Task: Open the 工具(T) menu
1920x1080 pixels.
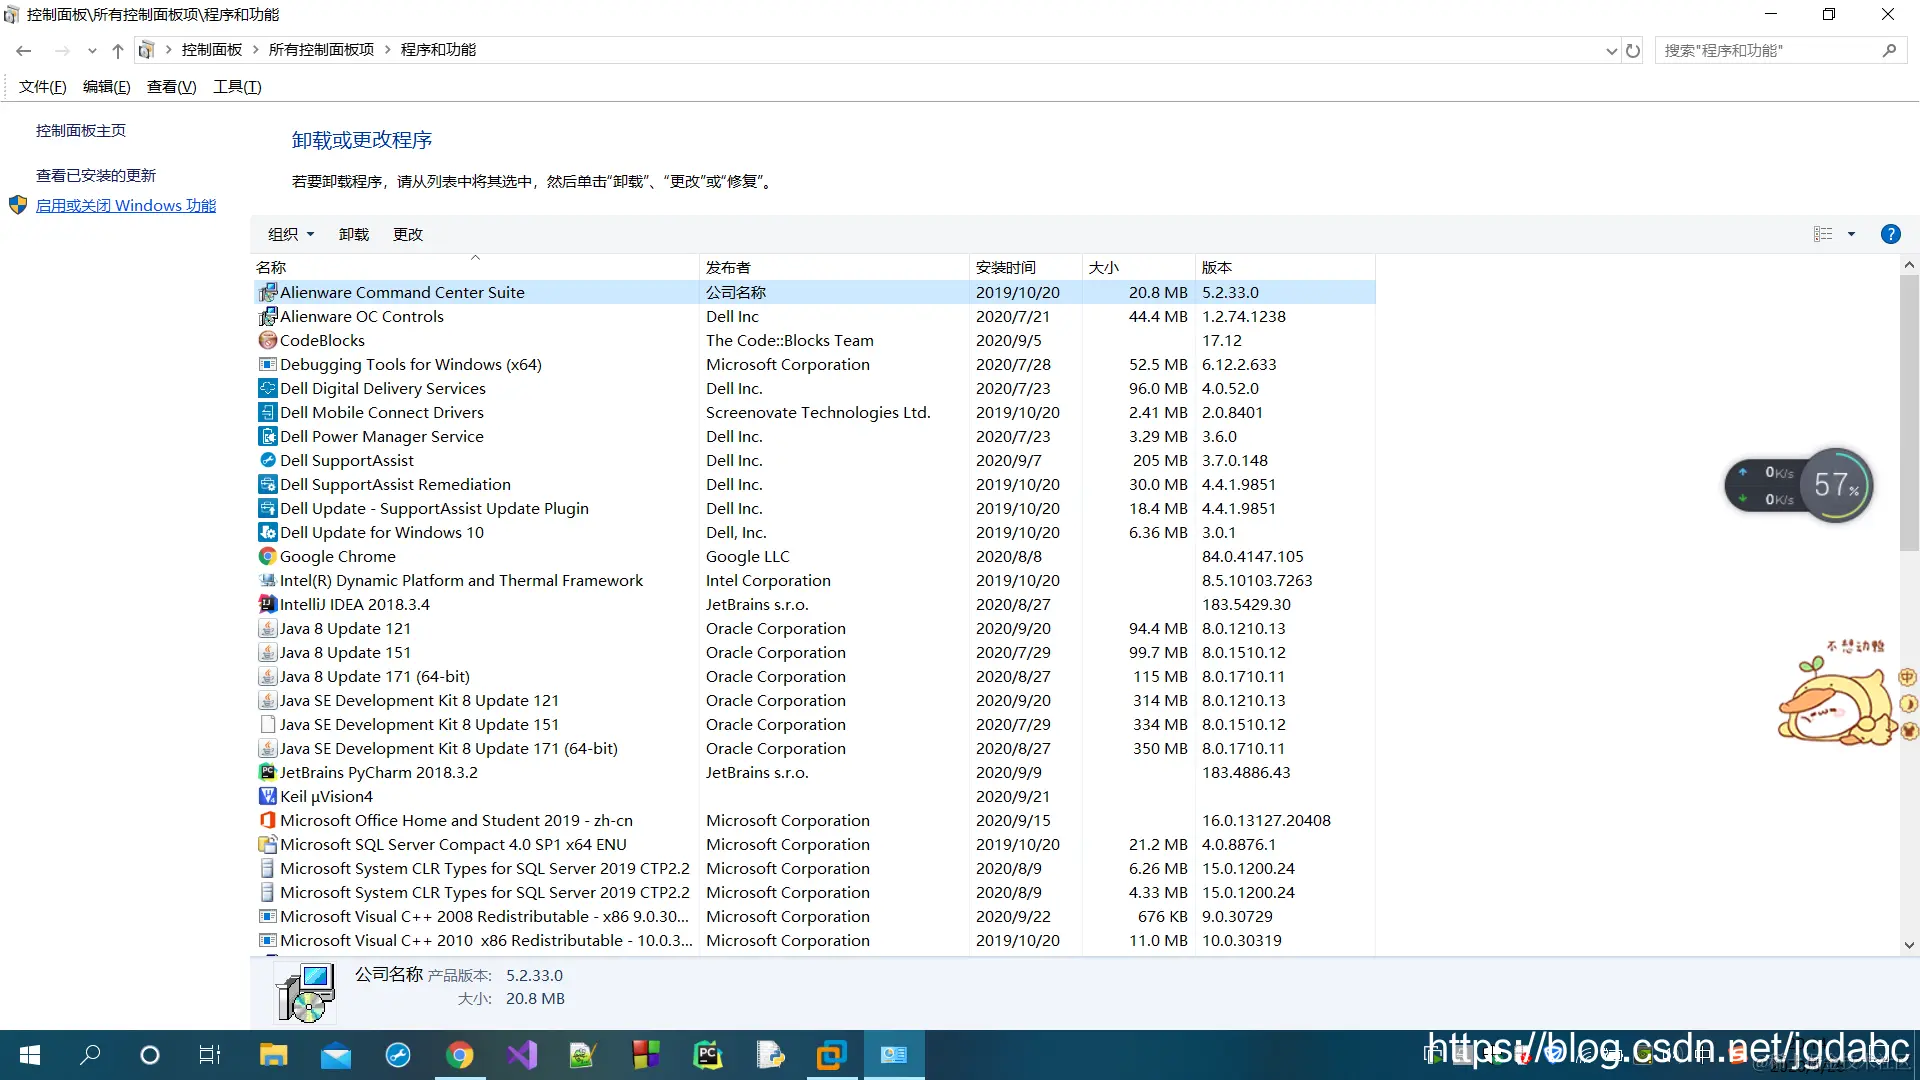Action: pyautogui.click(x=237, y=87)
